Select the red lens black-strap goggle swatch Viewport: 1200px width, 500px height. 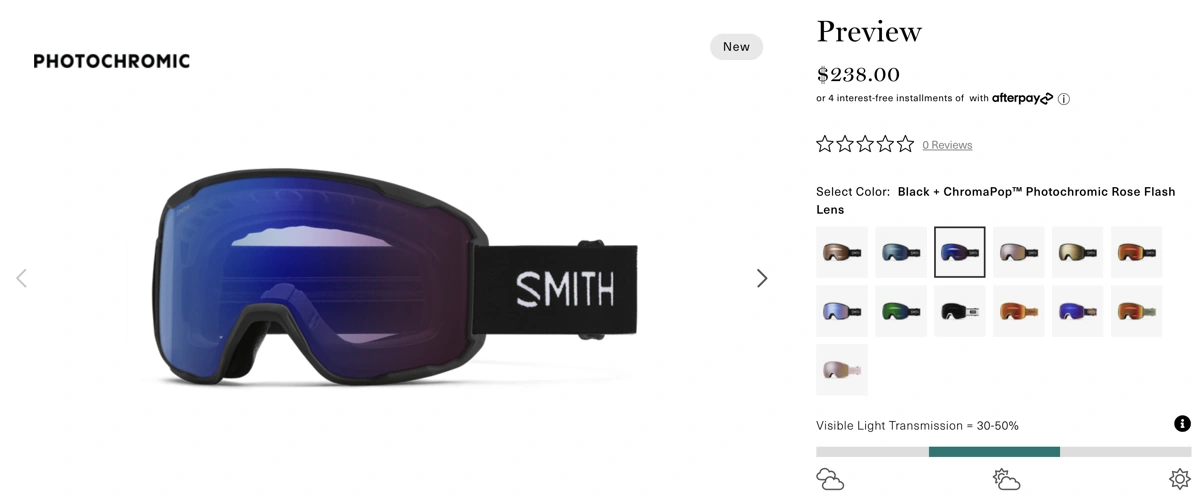tap(1136, 252)
